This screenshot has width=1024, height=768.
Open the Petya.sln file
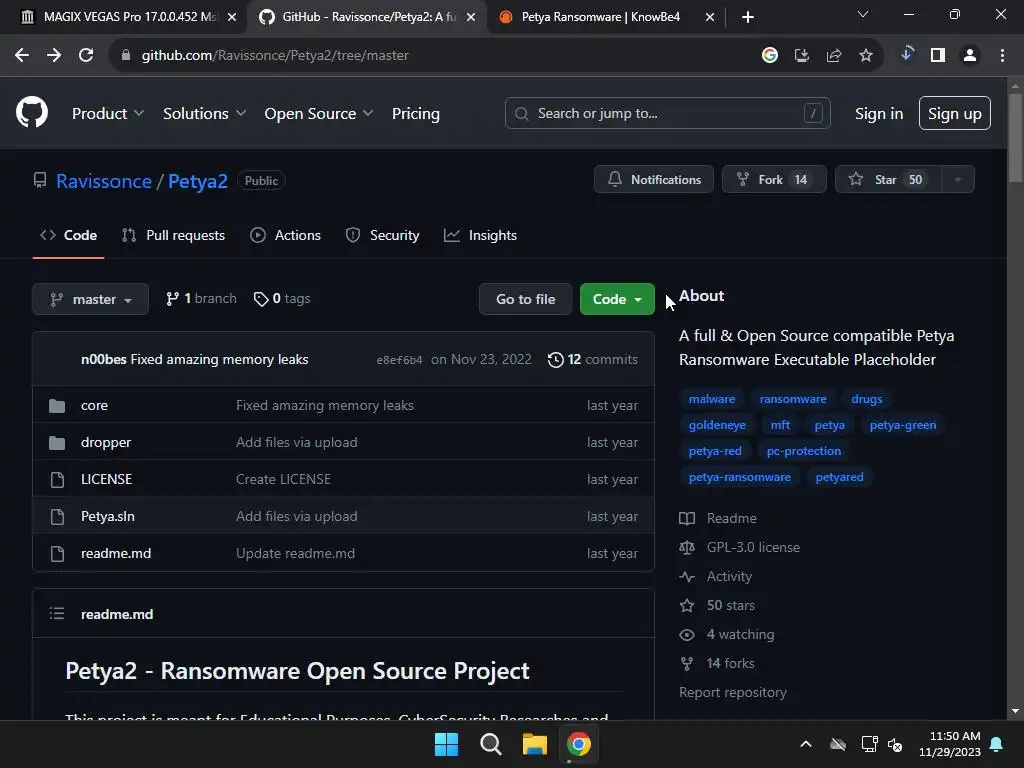tap(108, 517)
